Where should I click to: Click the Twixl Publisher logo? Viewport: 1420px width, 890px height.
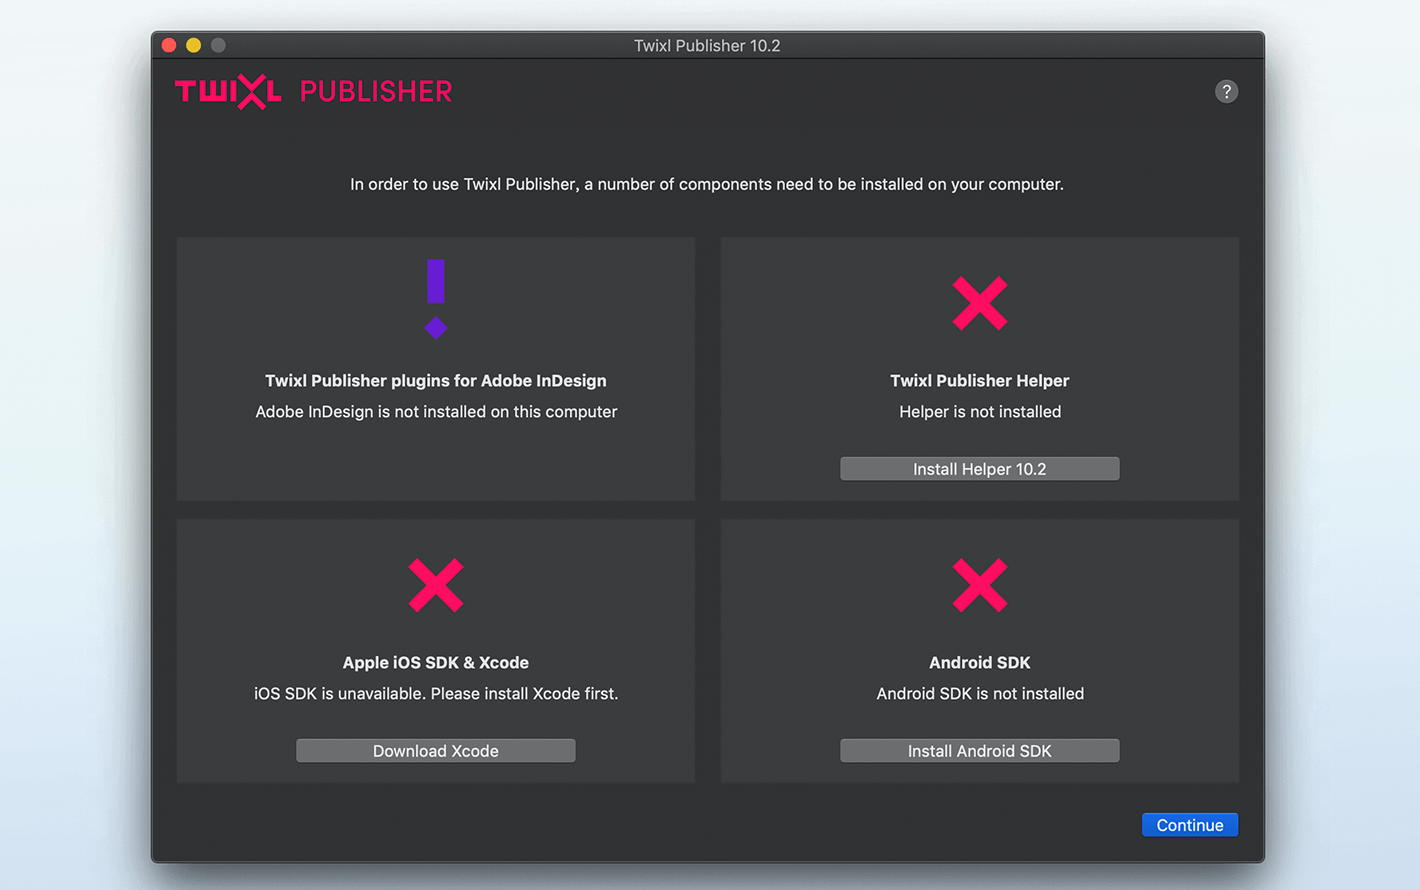[x=314, y=92]
